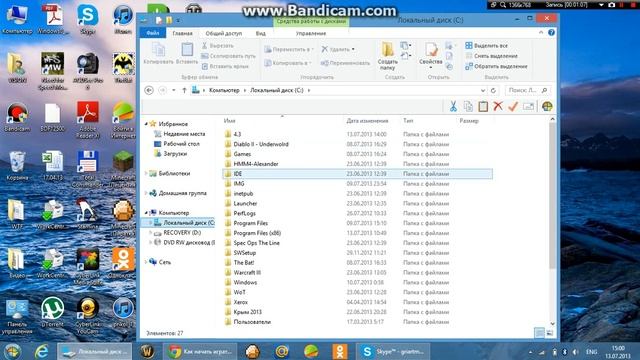Switch to the Управление ribbon tab
Screen dimensions: 640x360
[311, 33]
